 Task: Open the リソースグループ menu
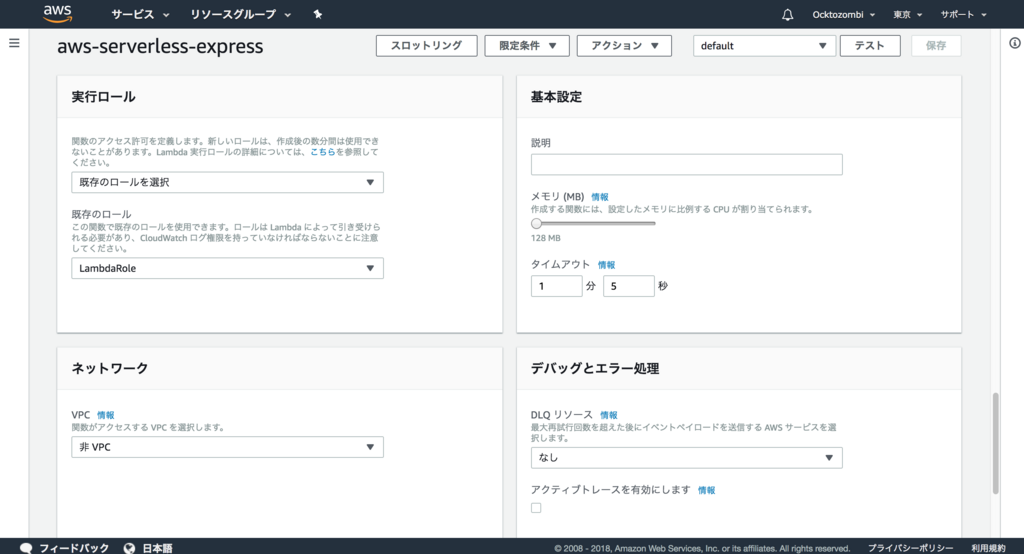240,14
